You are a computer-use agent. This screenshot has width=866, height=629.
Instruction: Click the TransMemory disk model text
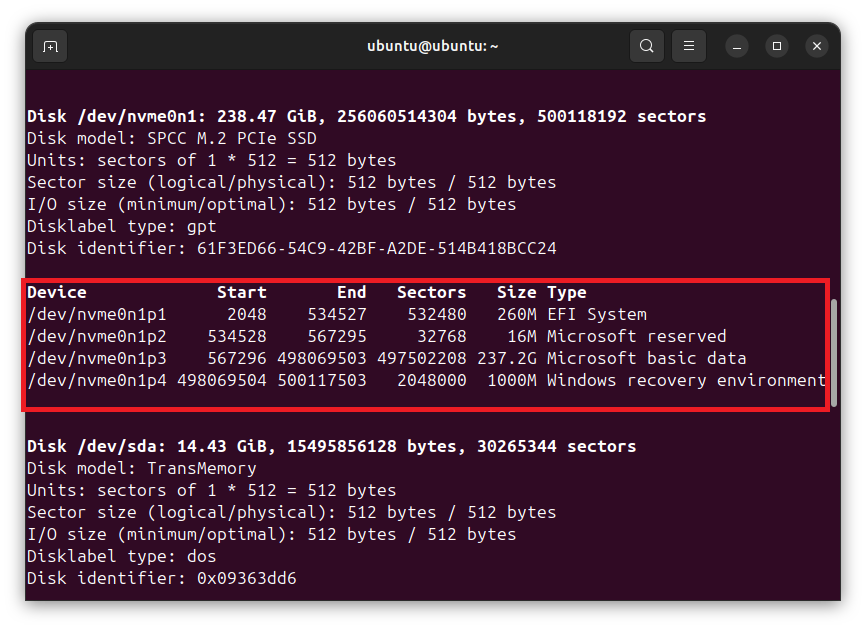pos(202,469)
